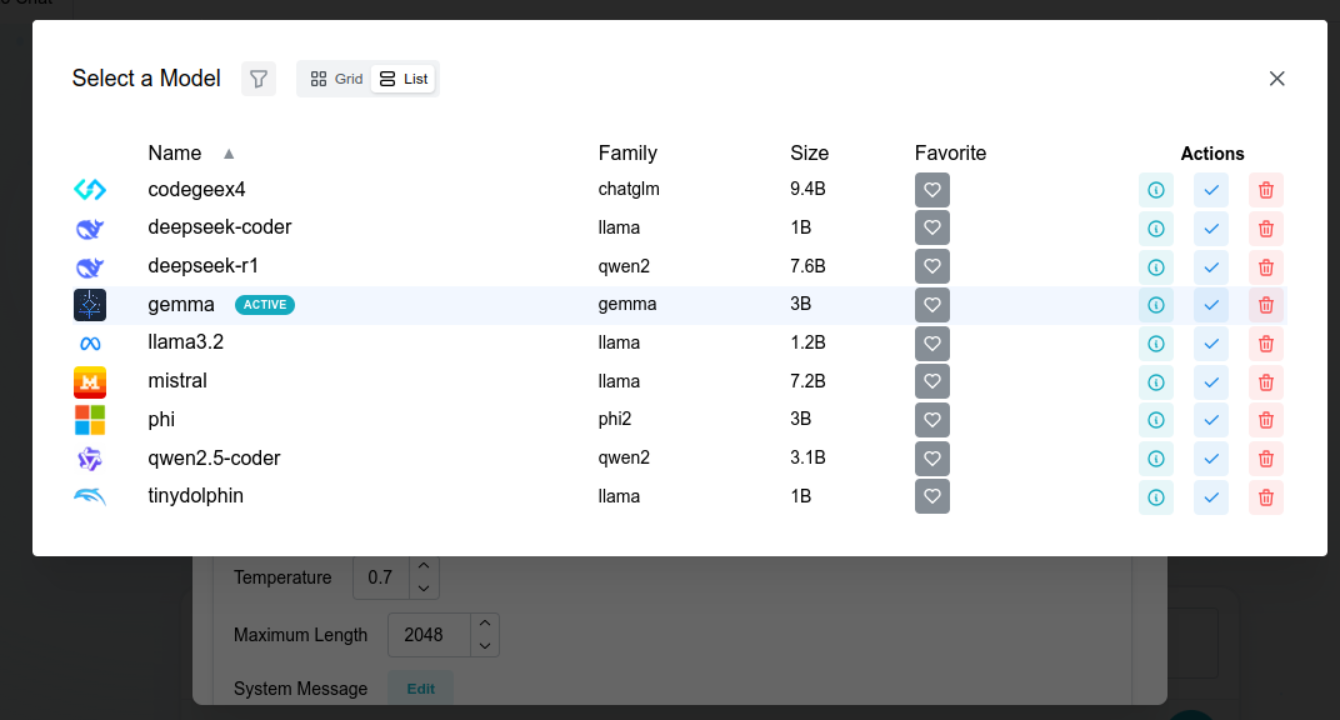Favorite the phi model

pos(932,420)
